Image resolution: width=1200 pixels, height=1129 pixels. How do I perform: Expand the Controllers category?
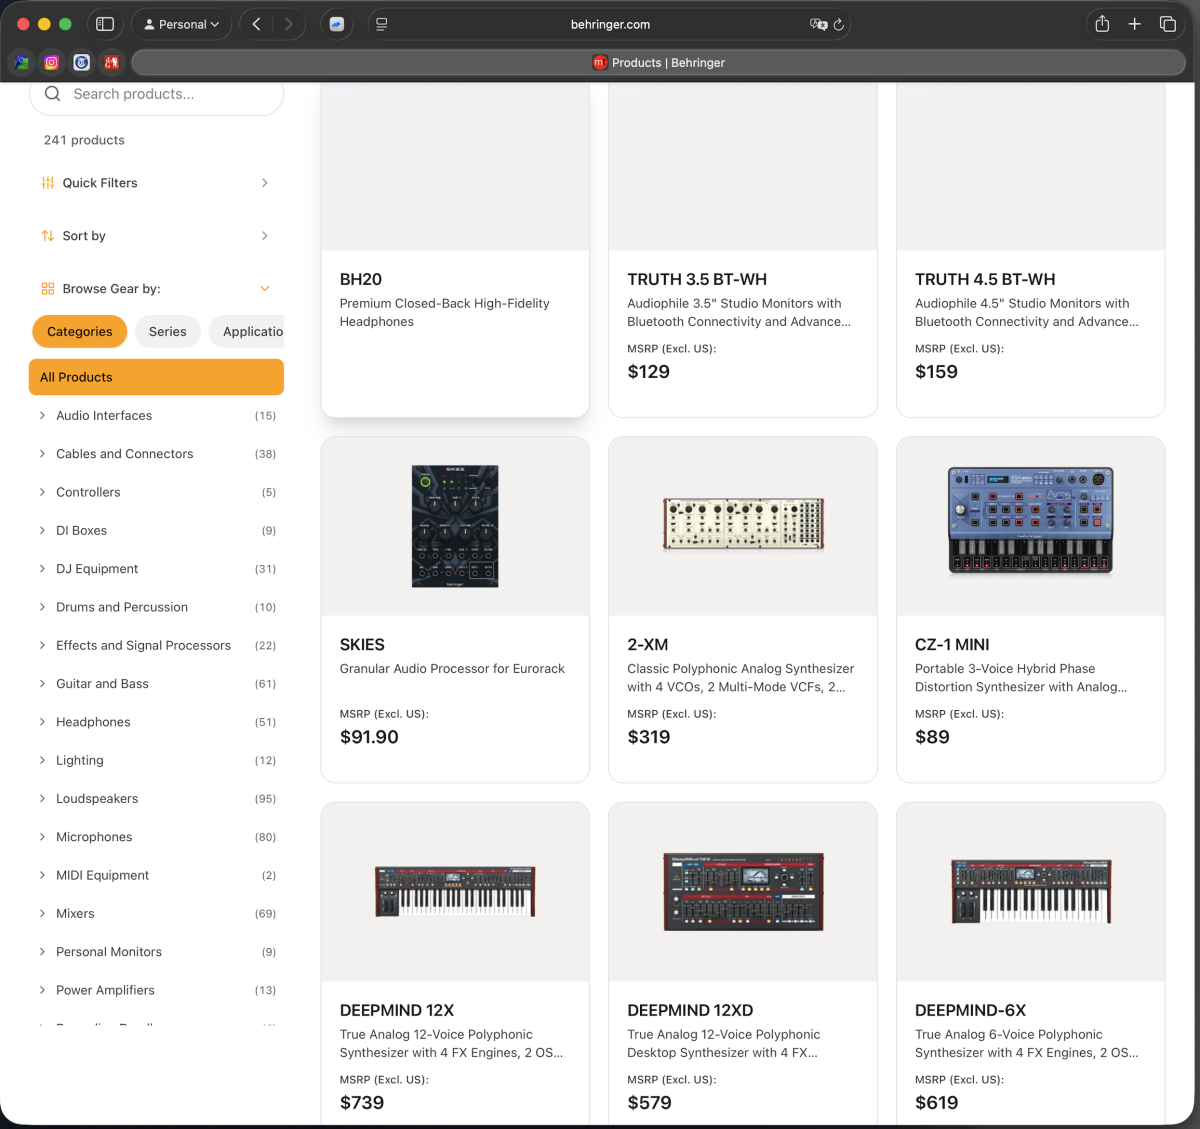42,492
